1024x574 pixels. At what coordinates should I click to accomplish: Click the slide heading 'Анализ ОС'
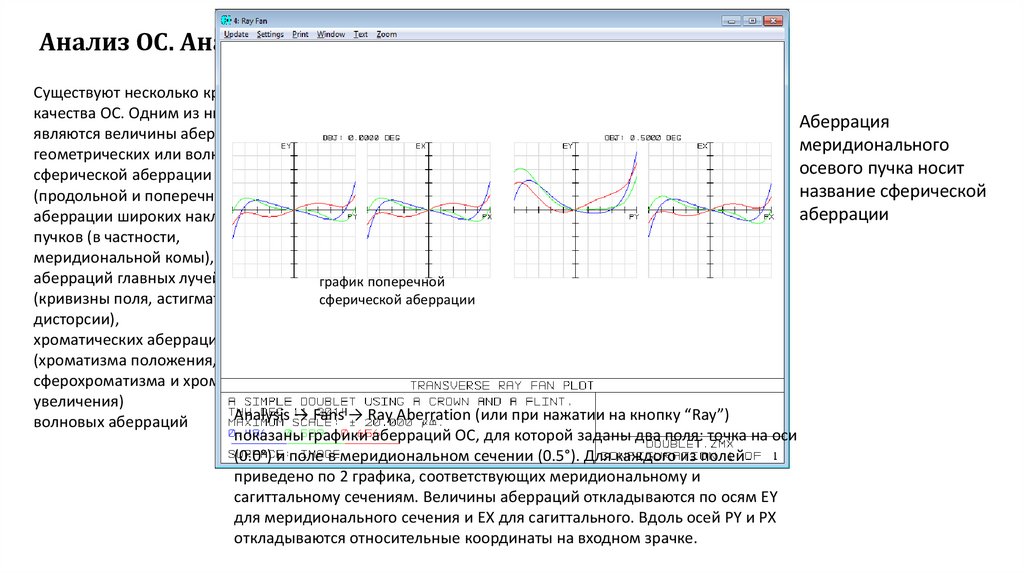[x=106, y=42]
